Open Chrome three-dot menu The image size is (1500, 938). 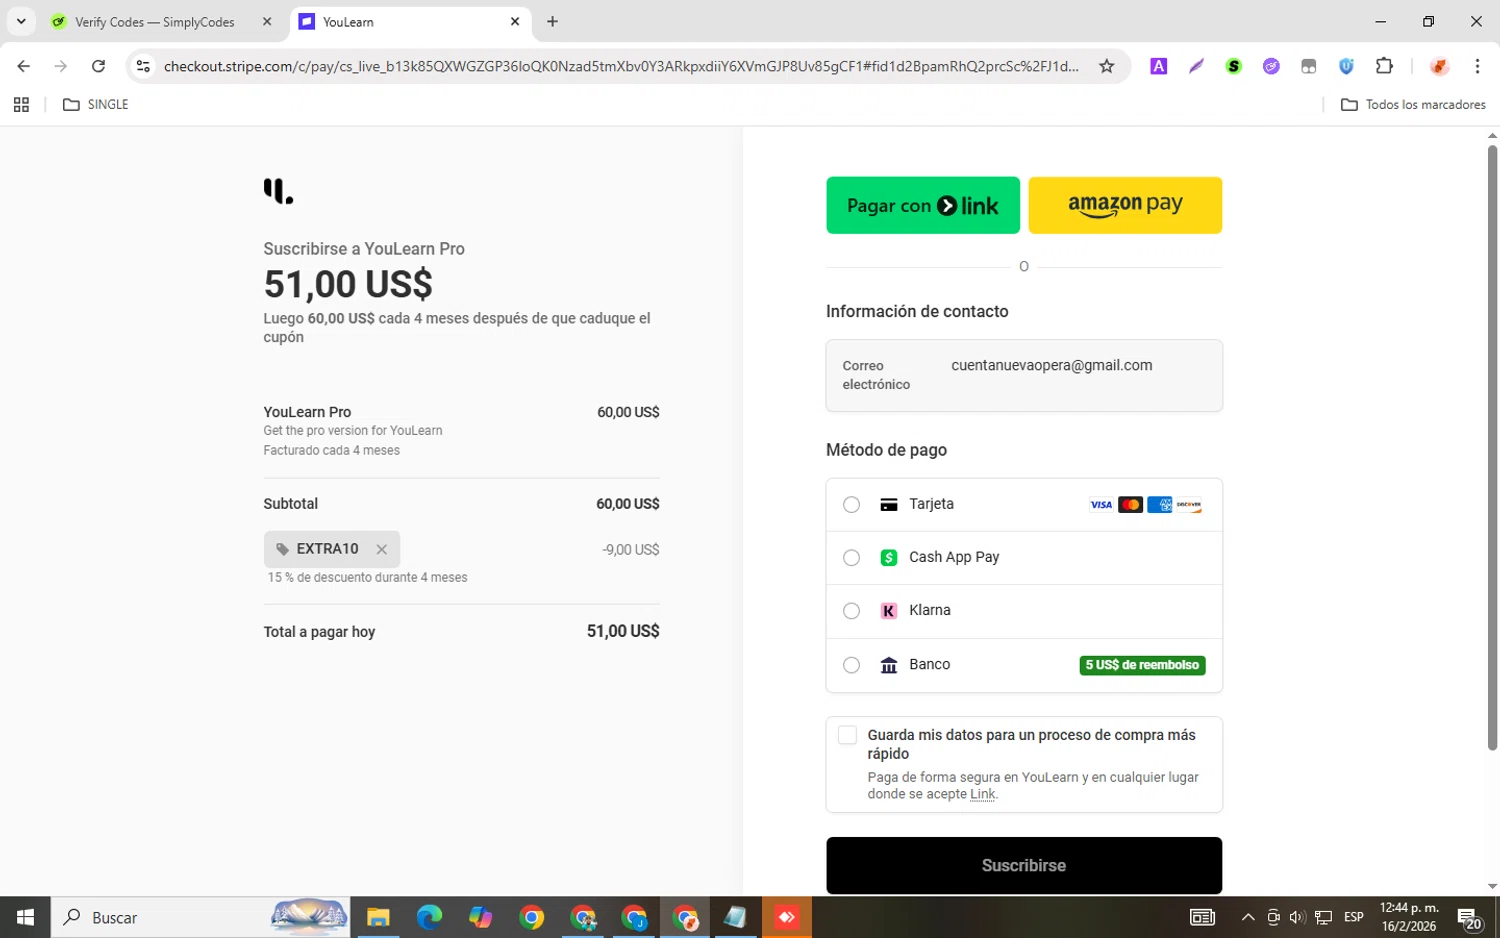coord(1477,66)
